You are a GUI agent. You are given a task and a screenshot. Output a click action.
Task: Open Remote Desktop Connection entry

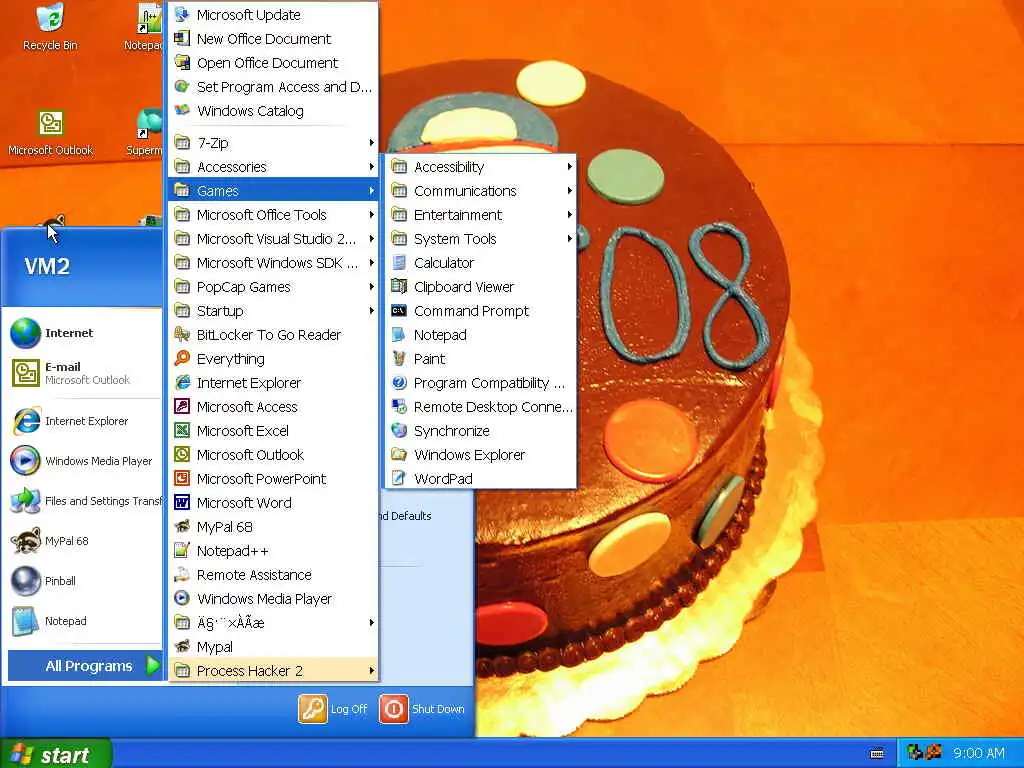tap(481, 407)
